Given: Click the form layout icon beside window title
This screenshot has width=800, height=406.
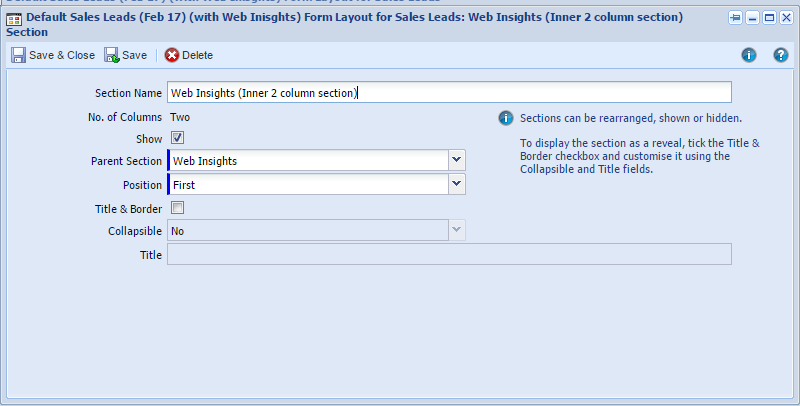Looking at the screenshot, I should click(x=14, y=20).
